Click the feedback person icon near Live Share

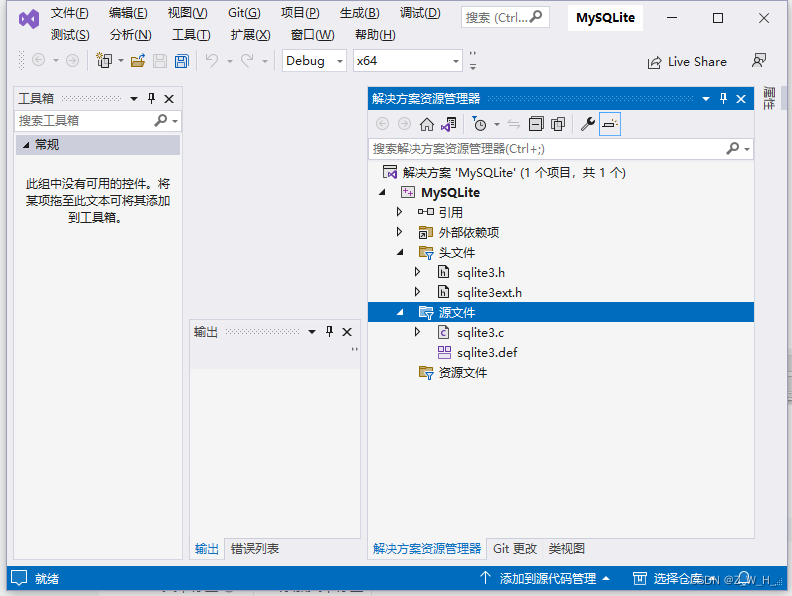point(759,61)
